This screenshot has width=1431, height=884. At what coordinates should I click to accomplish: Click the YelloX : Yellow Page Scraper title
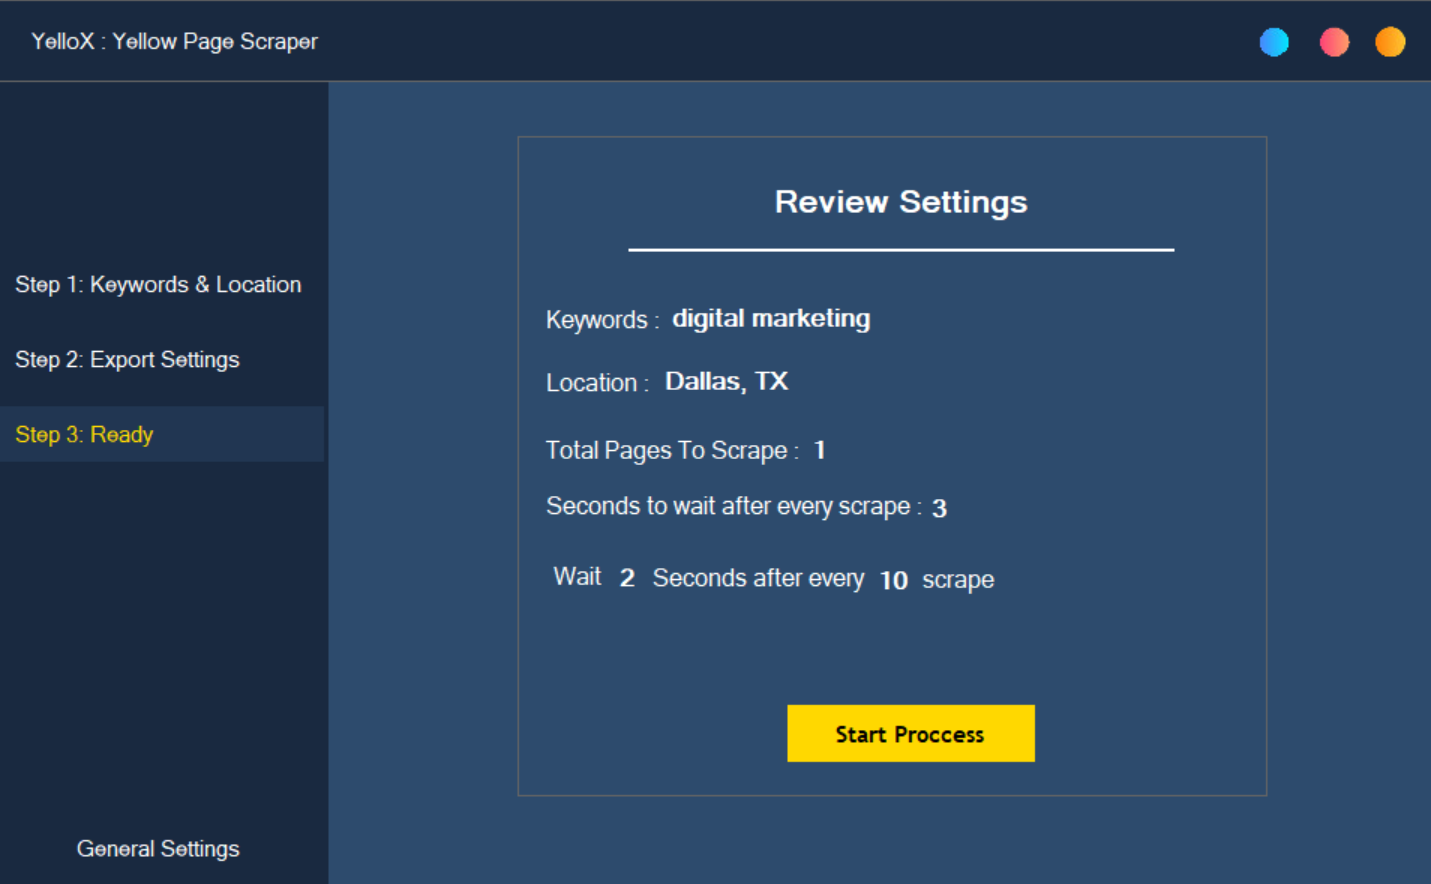coord(174,42)
